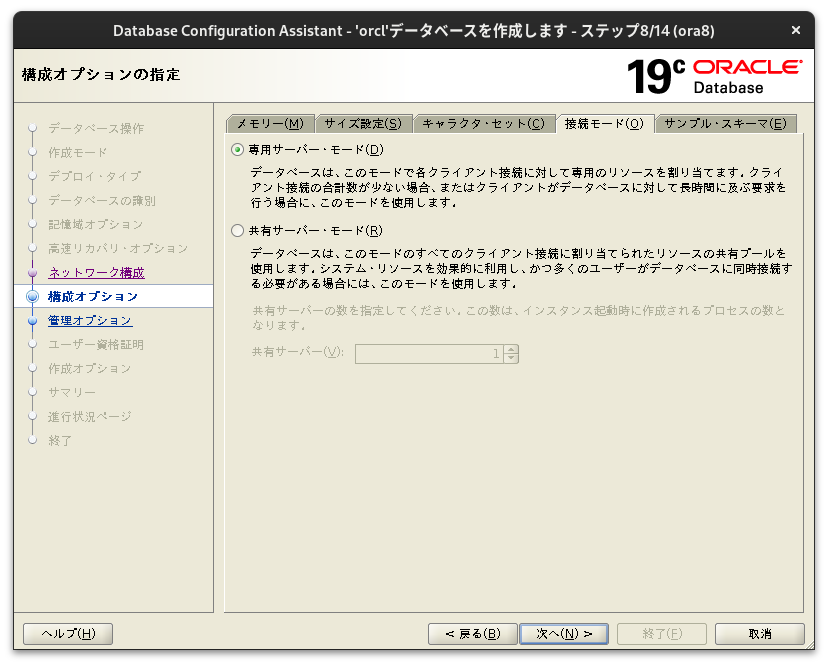Viewport: 828px width, 666px height.
Task: Cancel the wizard with 取消
Action: click(759, 633)
